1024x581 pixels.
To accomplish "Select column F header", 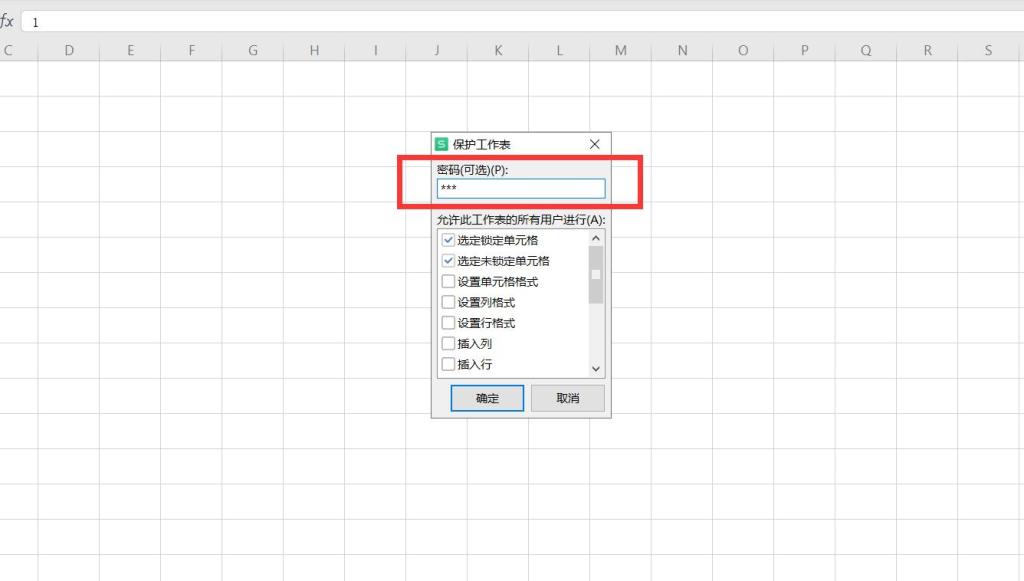I will (191, 50).
